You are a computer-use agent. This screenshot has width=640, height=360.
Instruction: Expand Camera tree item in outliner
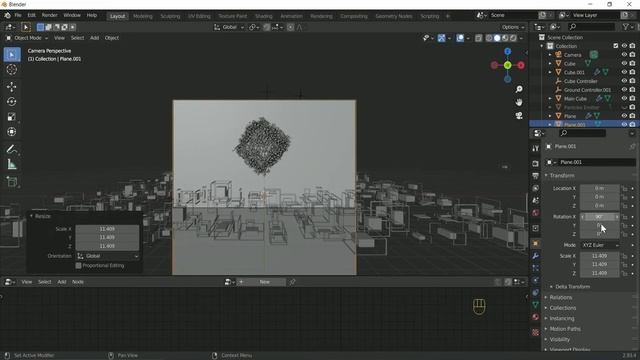coord(550,55)
